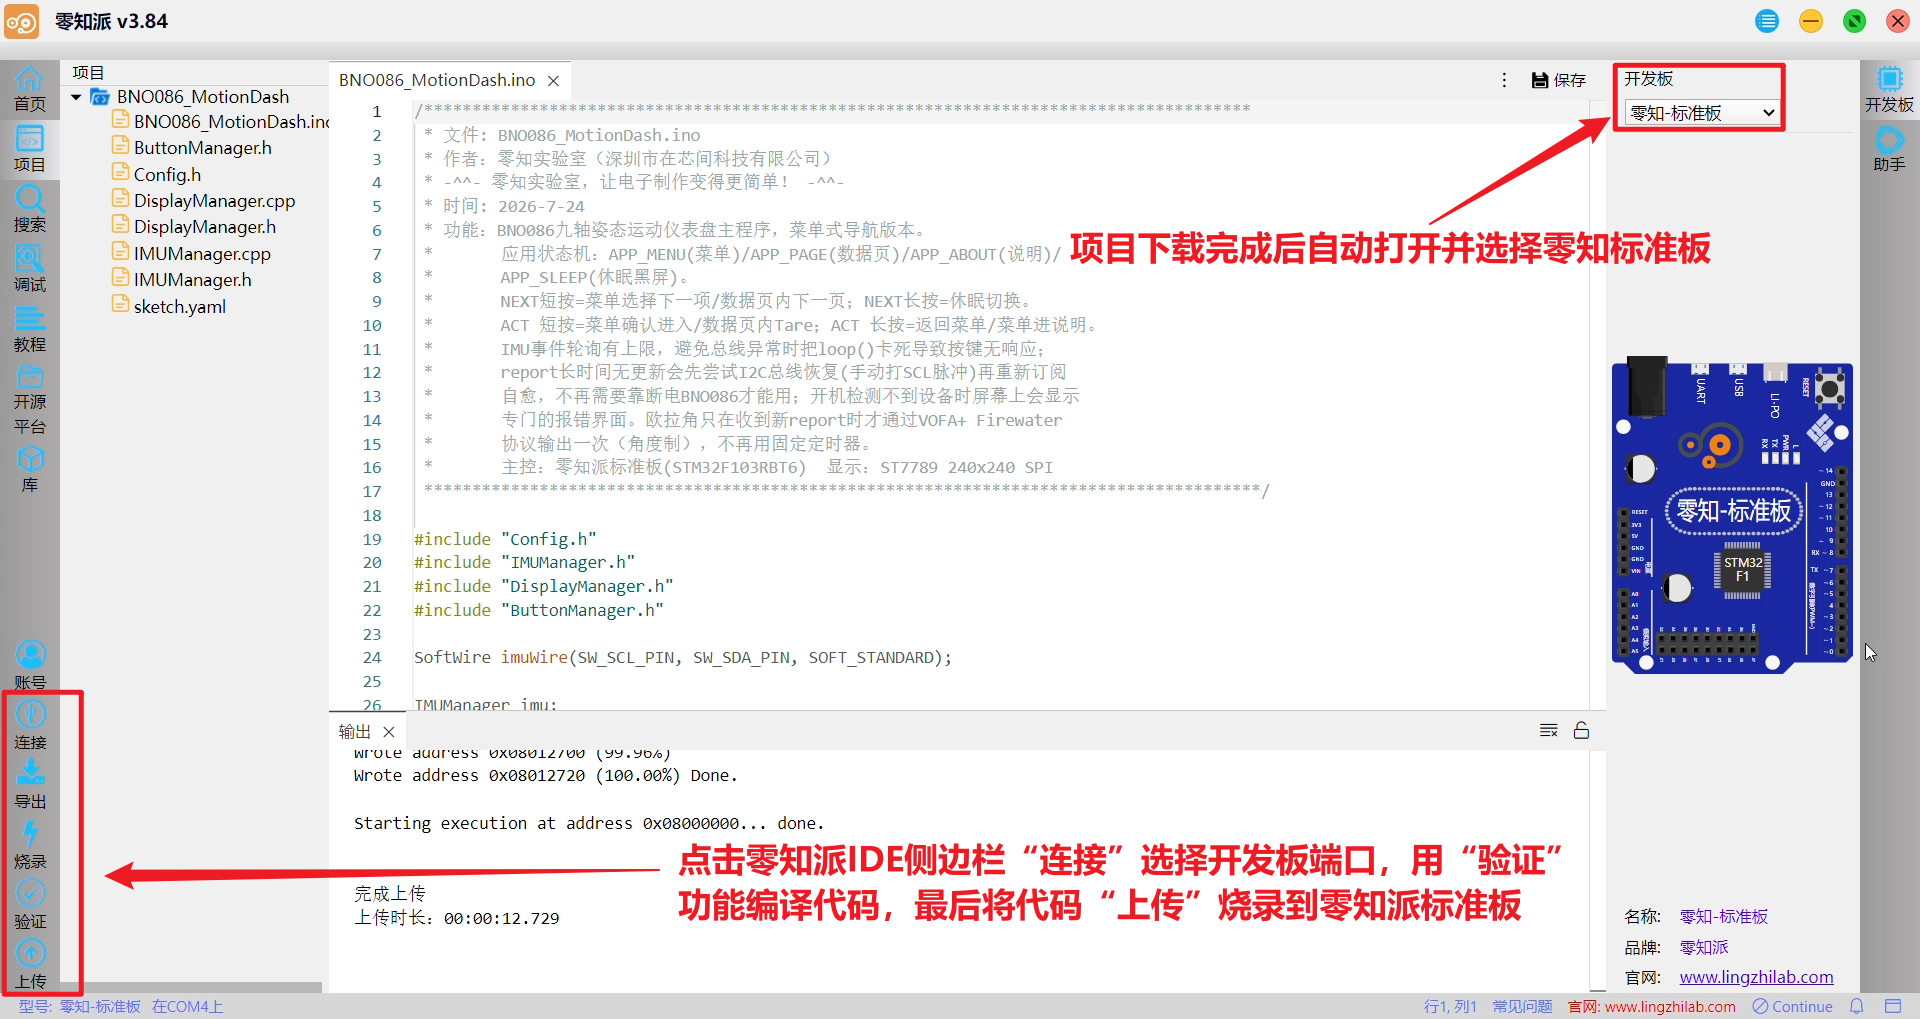Viewport: 1920px width, 1019px height.
Task: Click Continue in the status bar
Action: [1793, 1006]
